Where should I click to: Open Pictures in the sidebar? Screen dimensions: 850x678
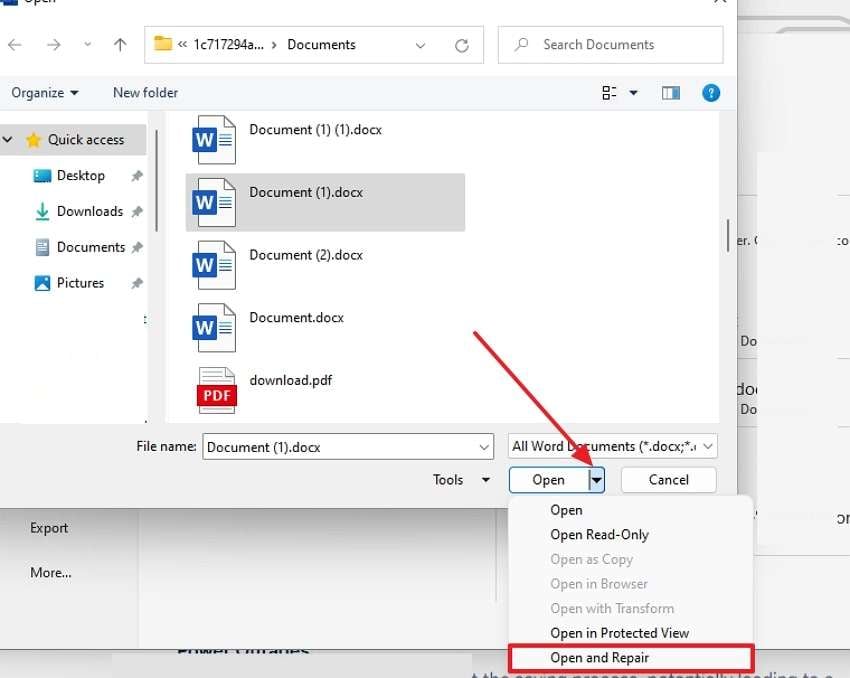point(80,283)
